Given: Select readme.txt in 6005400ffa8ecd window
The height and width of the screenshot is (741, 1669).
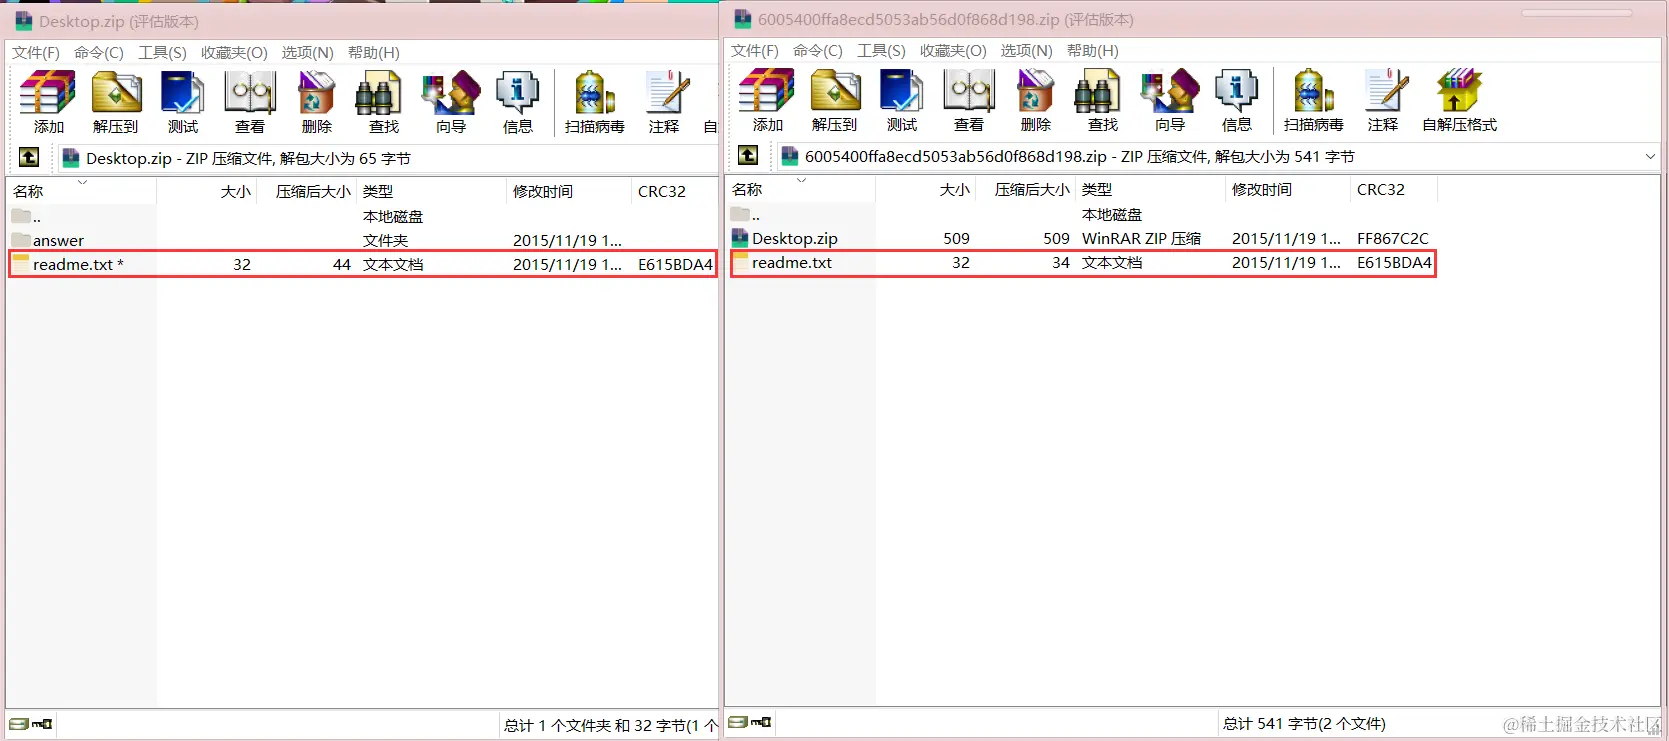Looking at the screenshot, I should pyautogui.click(x=1082, y=262).
